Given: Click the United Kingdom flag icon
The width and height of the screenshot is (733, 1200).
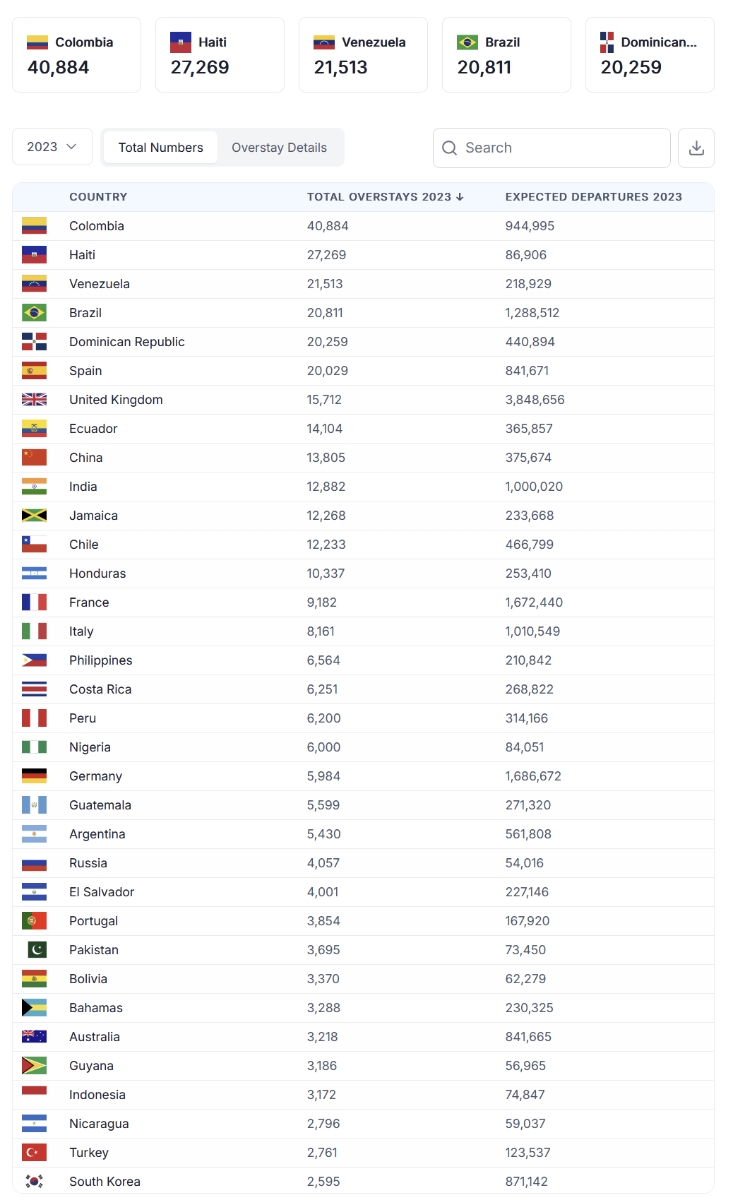Looking at the screenshot, I should coord(34,400).
